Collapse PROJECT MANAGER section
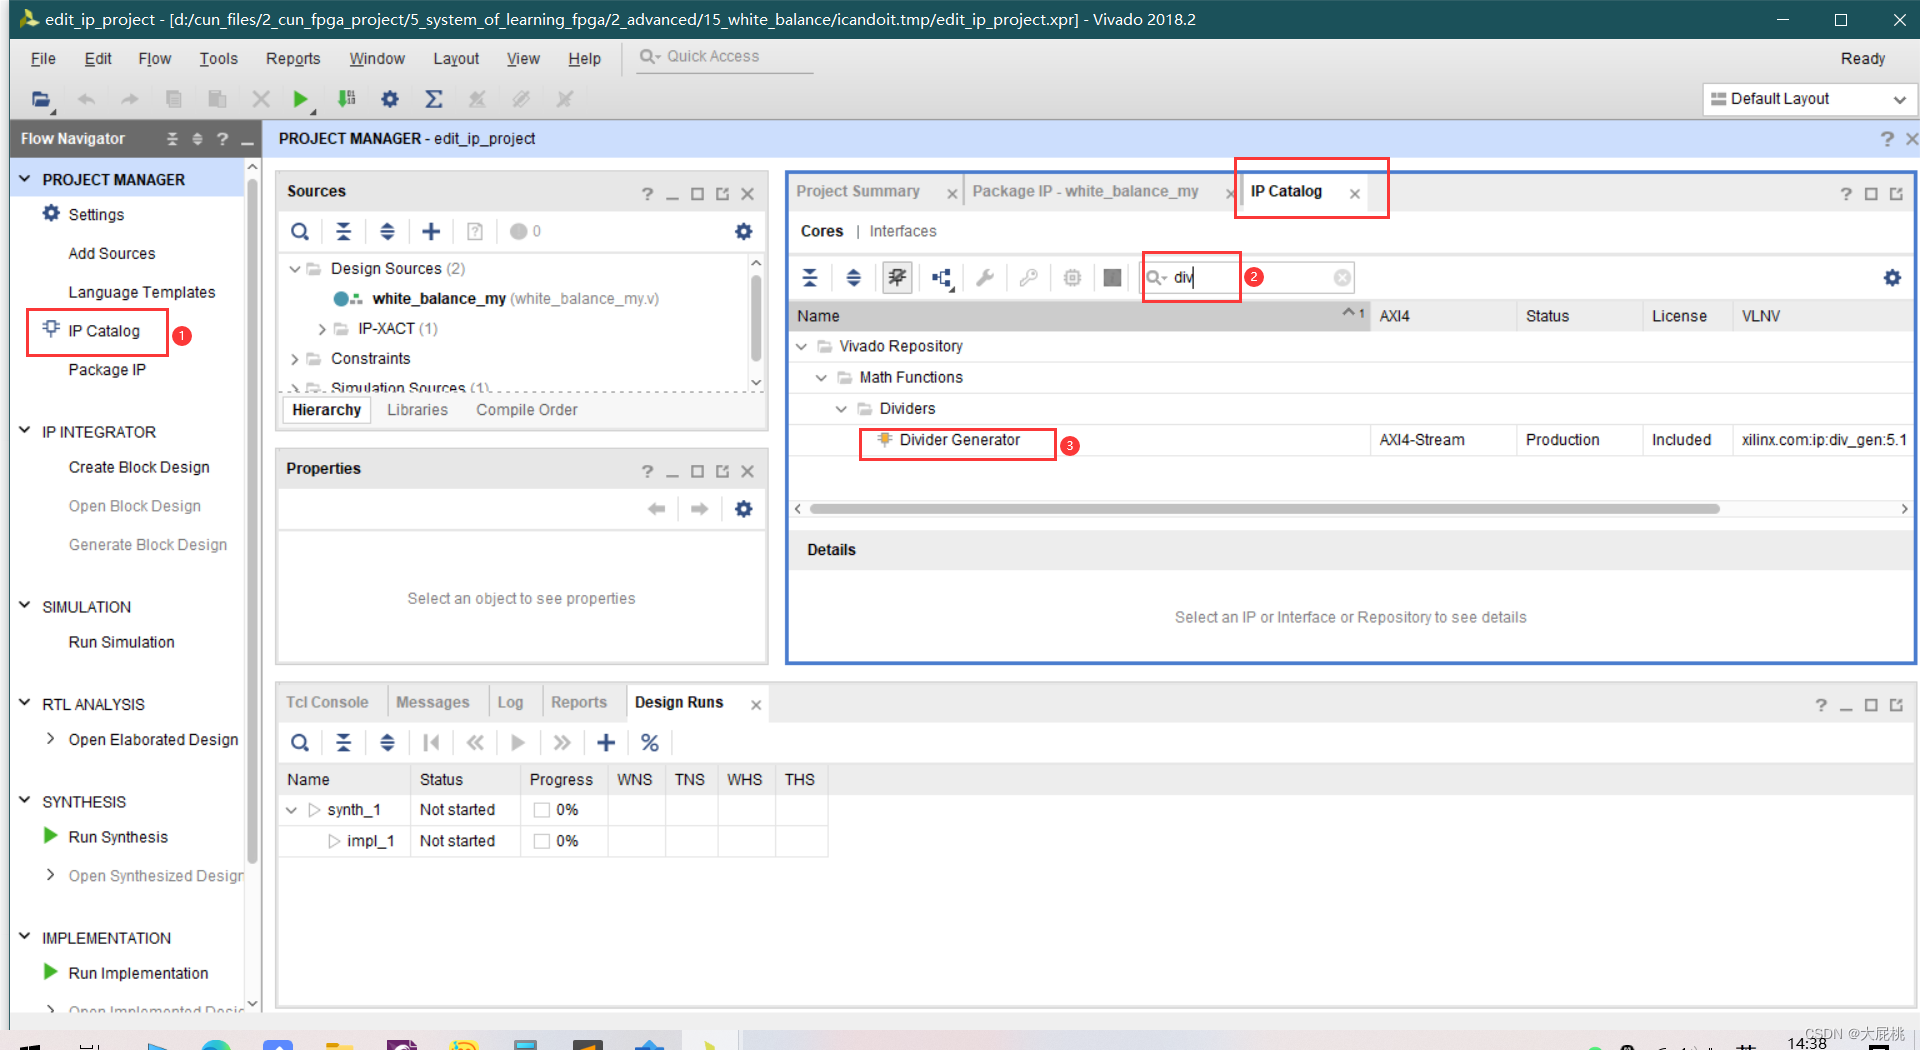Image resolution: width=1920 pixels, height=1050 pixels. [25, 179]
